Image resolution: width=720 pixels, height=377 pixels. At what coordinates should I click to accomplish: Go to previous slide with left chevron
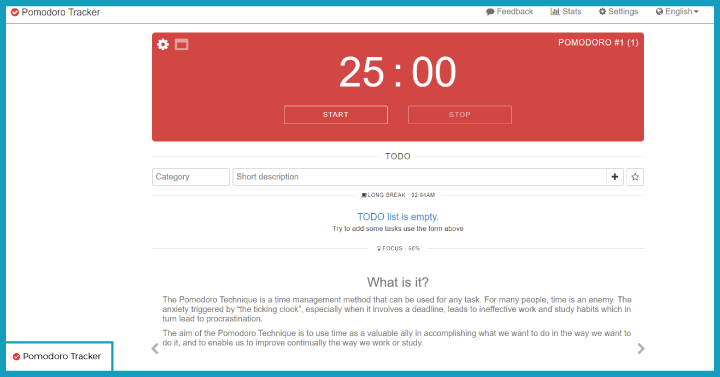pos(155,349)
